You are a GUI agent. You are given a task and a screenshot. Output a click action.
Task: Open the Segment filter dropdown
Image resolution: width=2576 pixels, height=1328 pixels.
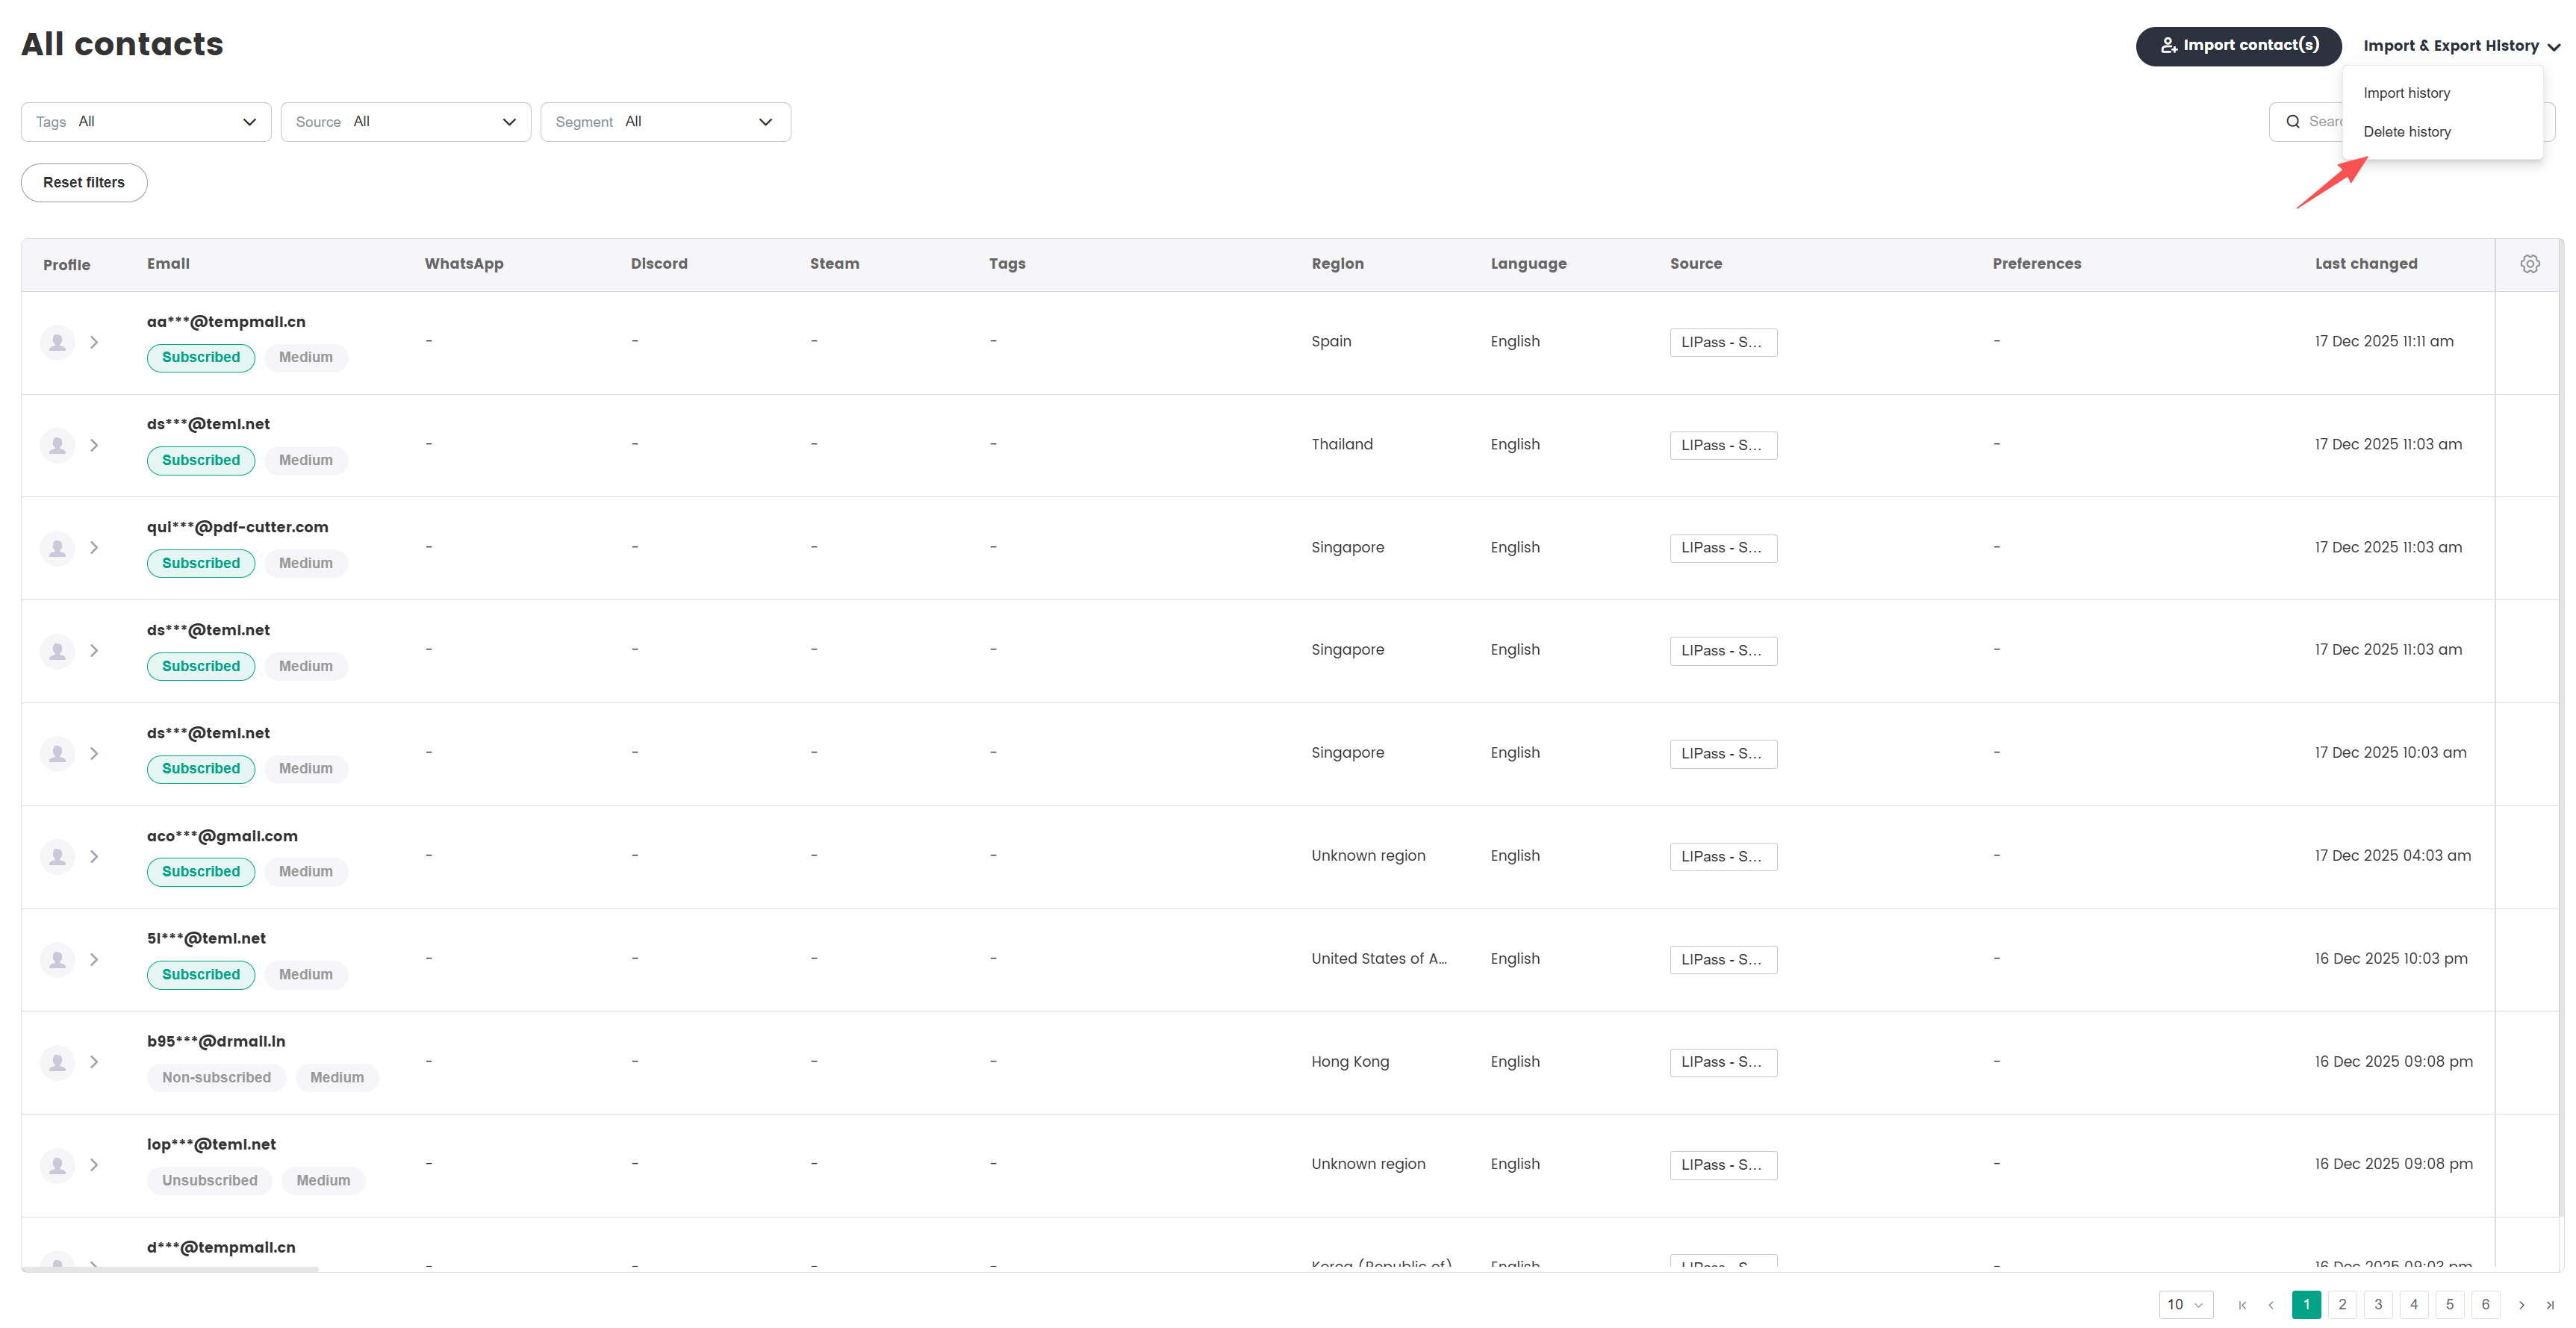665,122
